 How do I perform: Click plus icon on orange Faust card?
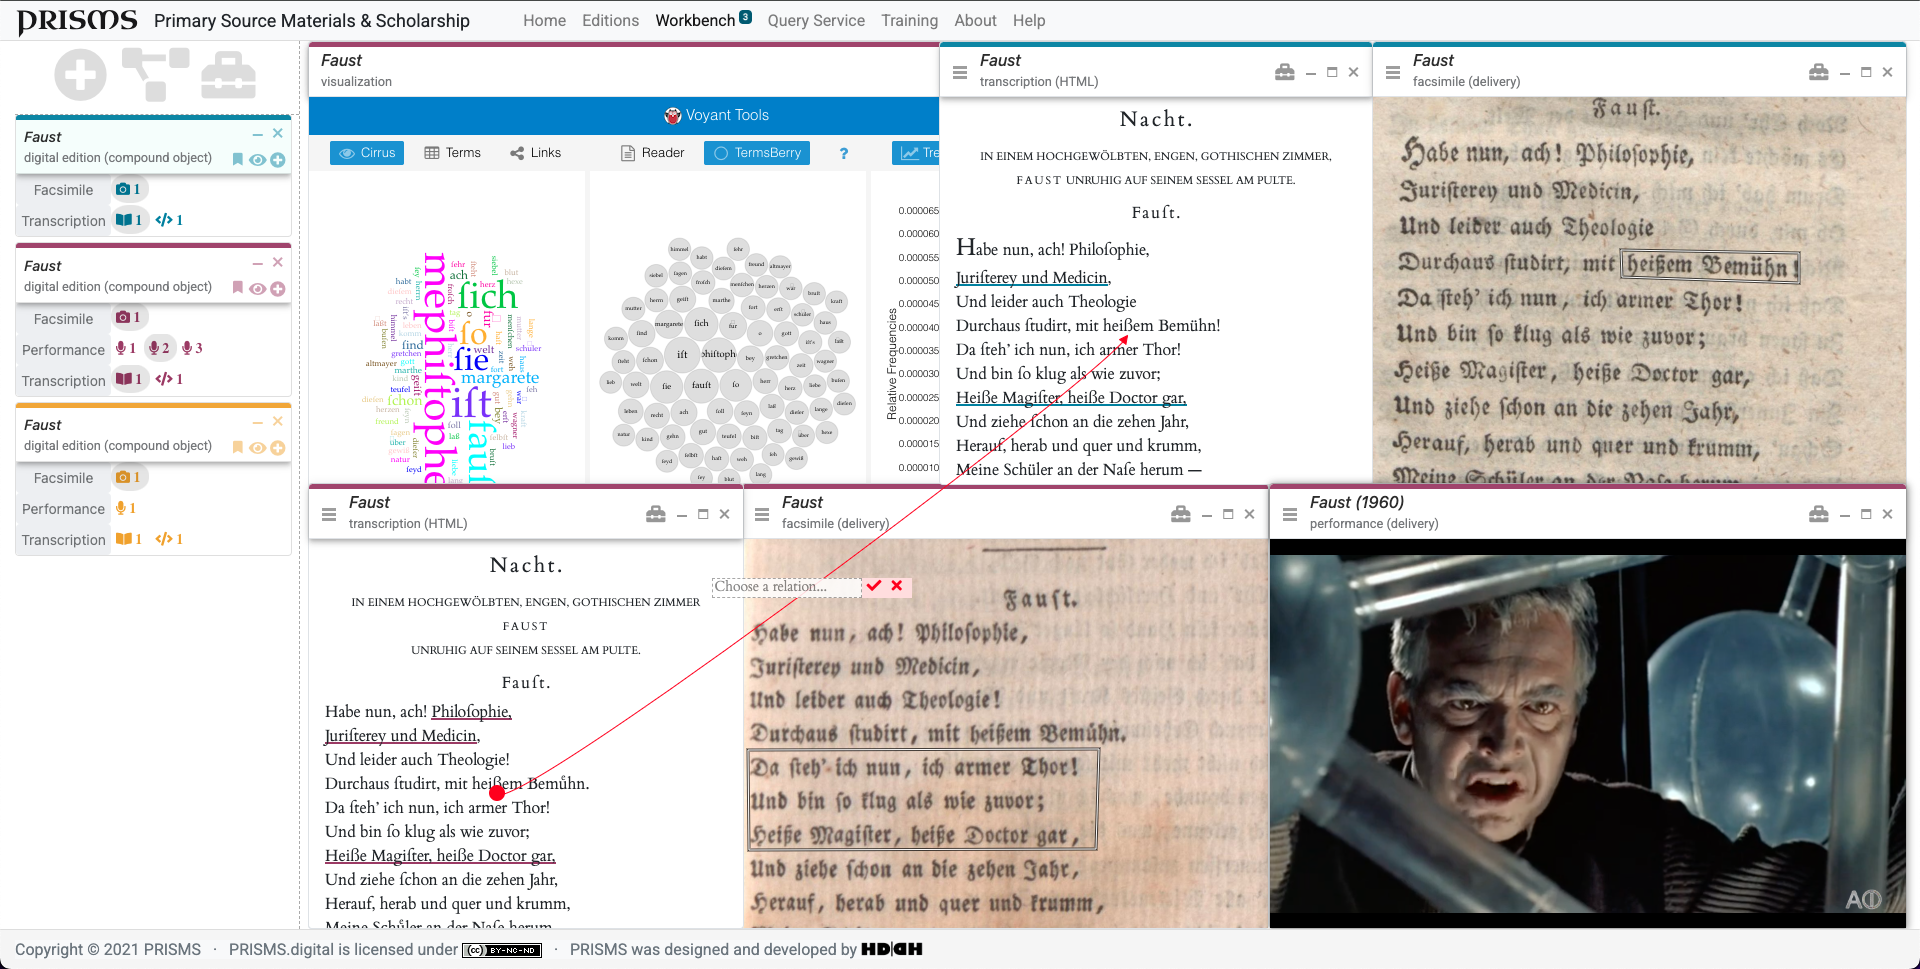click(278, 448)
